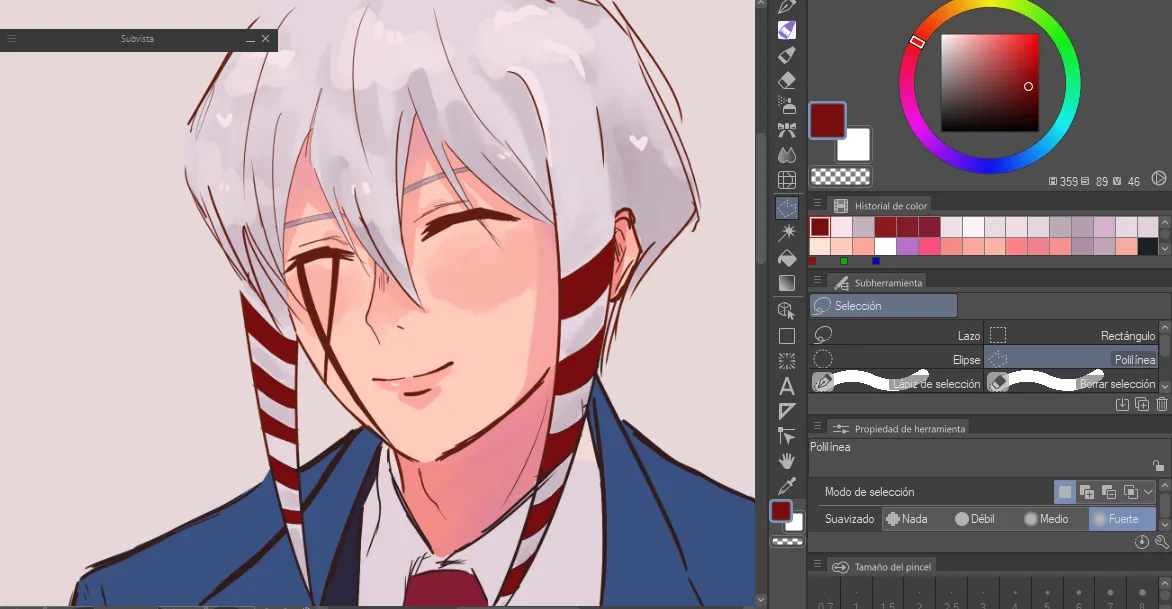Click color history scroll-down arrow
Viewport: 1172px width, 609px height.
coord(1165,247)
